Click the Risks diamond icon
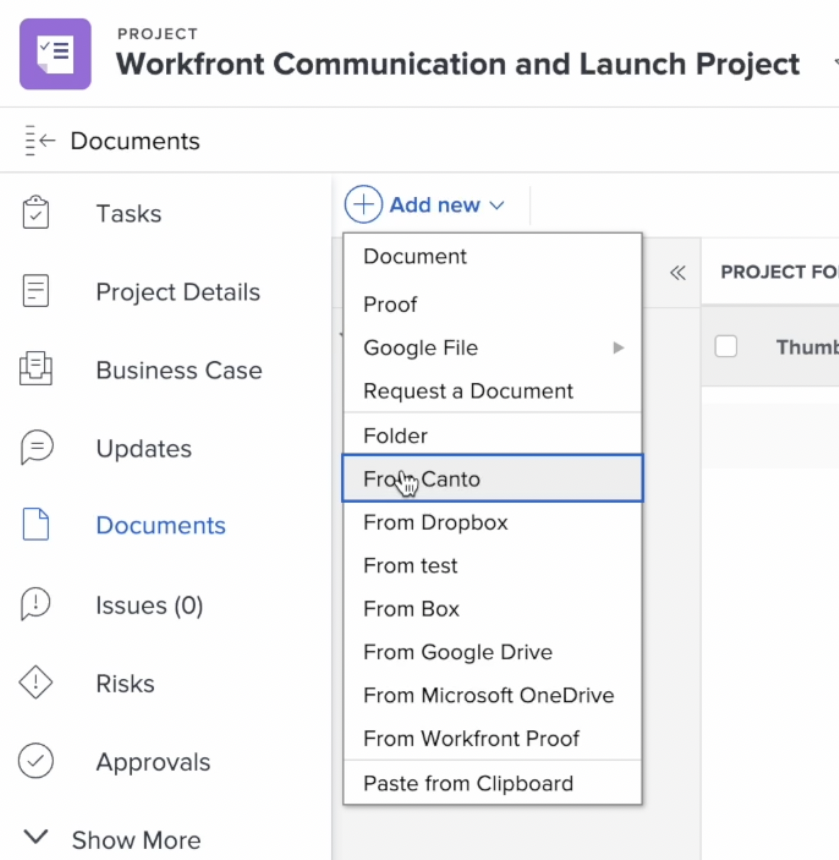The height and width of the screenshot is (860, 839). (37, 683)
